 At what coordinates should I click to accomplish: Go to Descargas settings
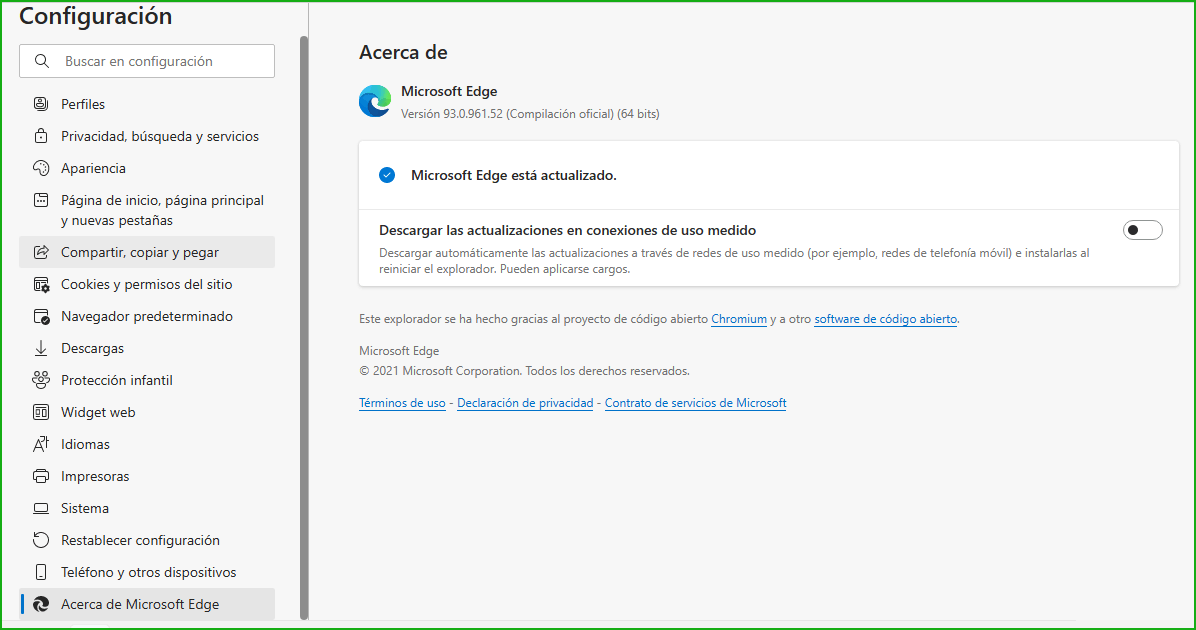(146, 349)
